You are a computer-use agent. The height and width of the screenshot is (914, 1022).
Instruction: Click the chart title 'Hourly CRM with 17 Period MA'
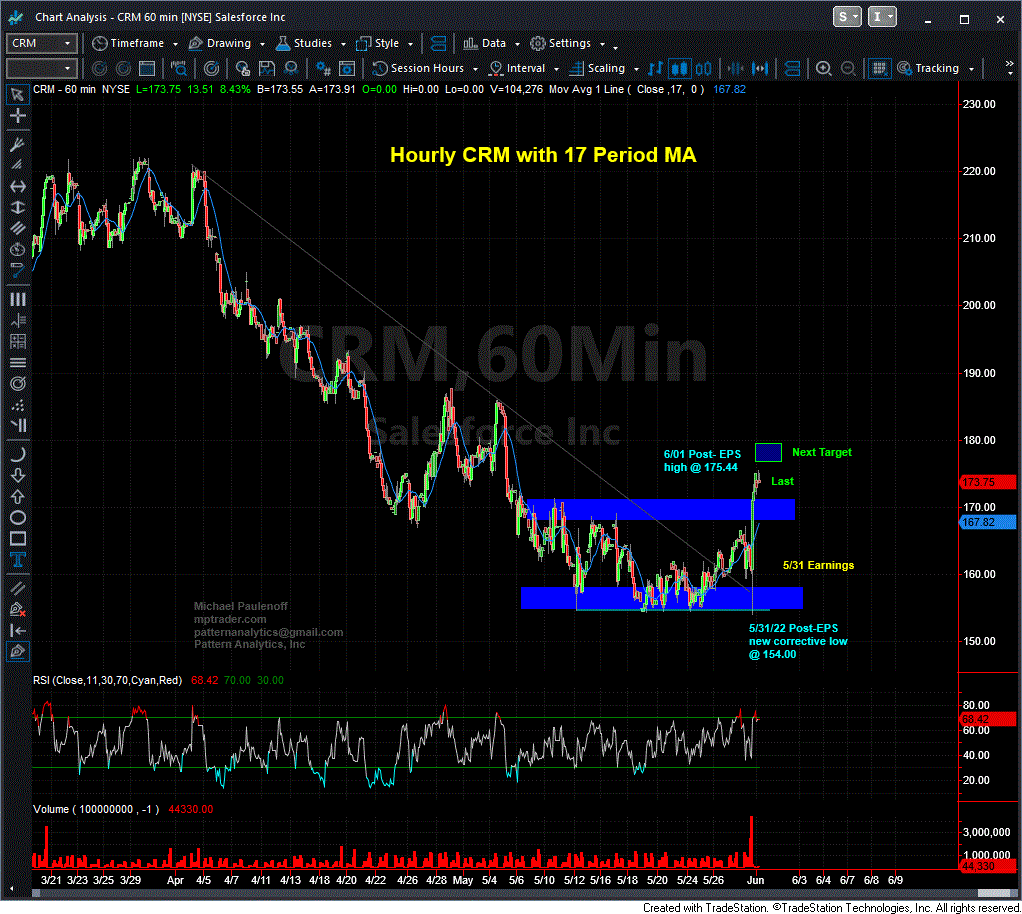point(543,155)
